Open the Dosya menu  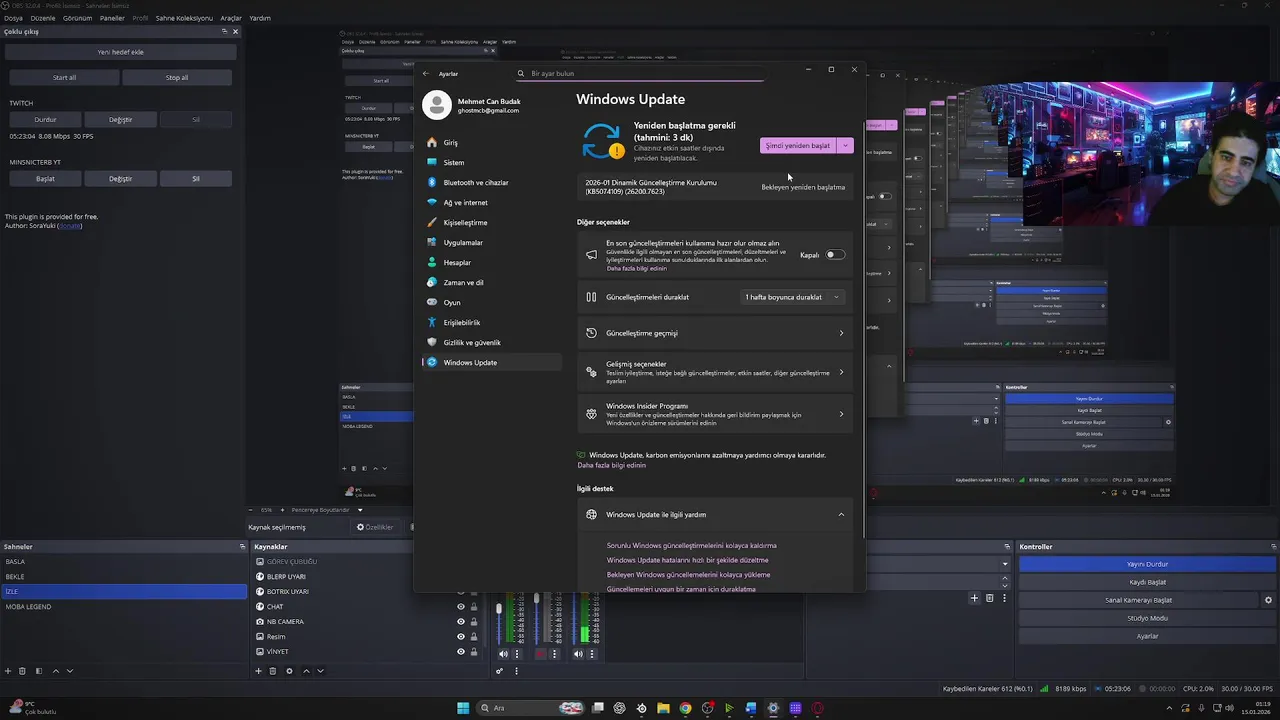pyautogui.click(x=13, y=18)
